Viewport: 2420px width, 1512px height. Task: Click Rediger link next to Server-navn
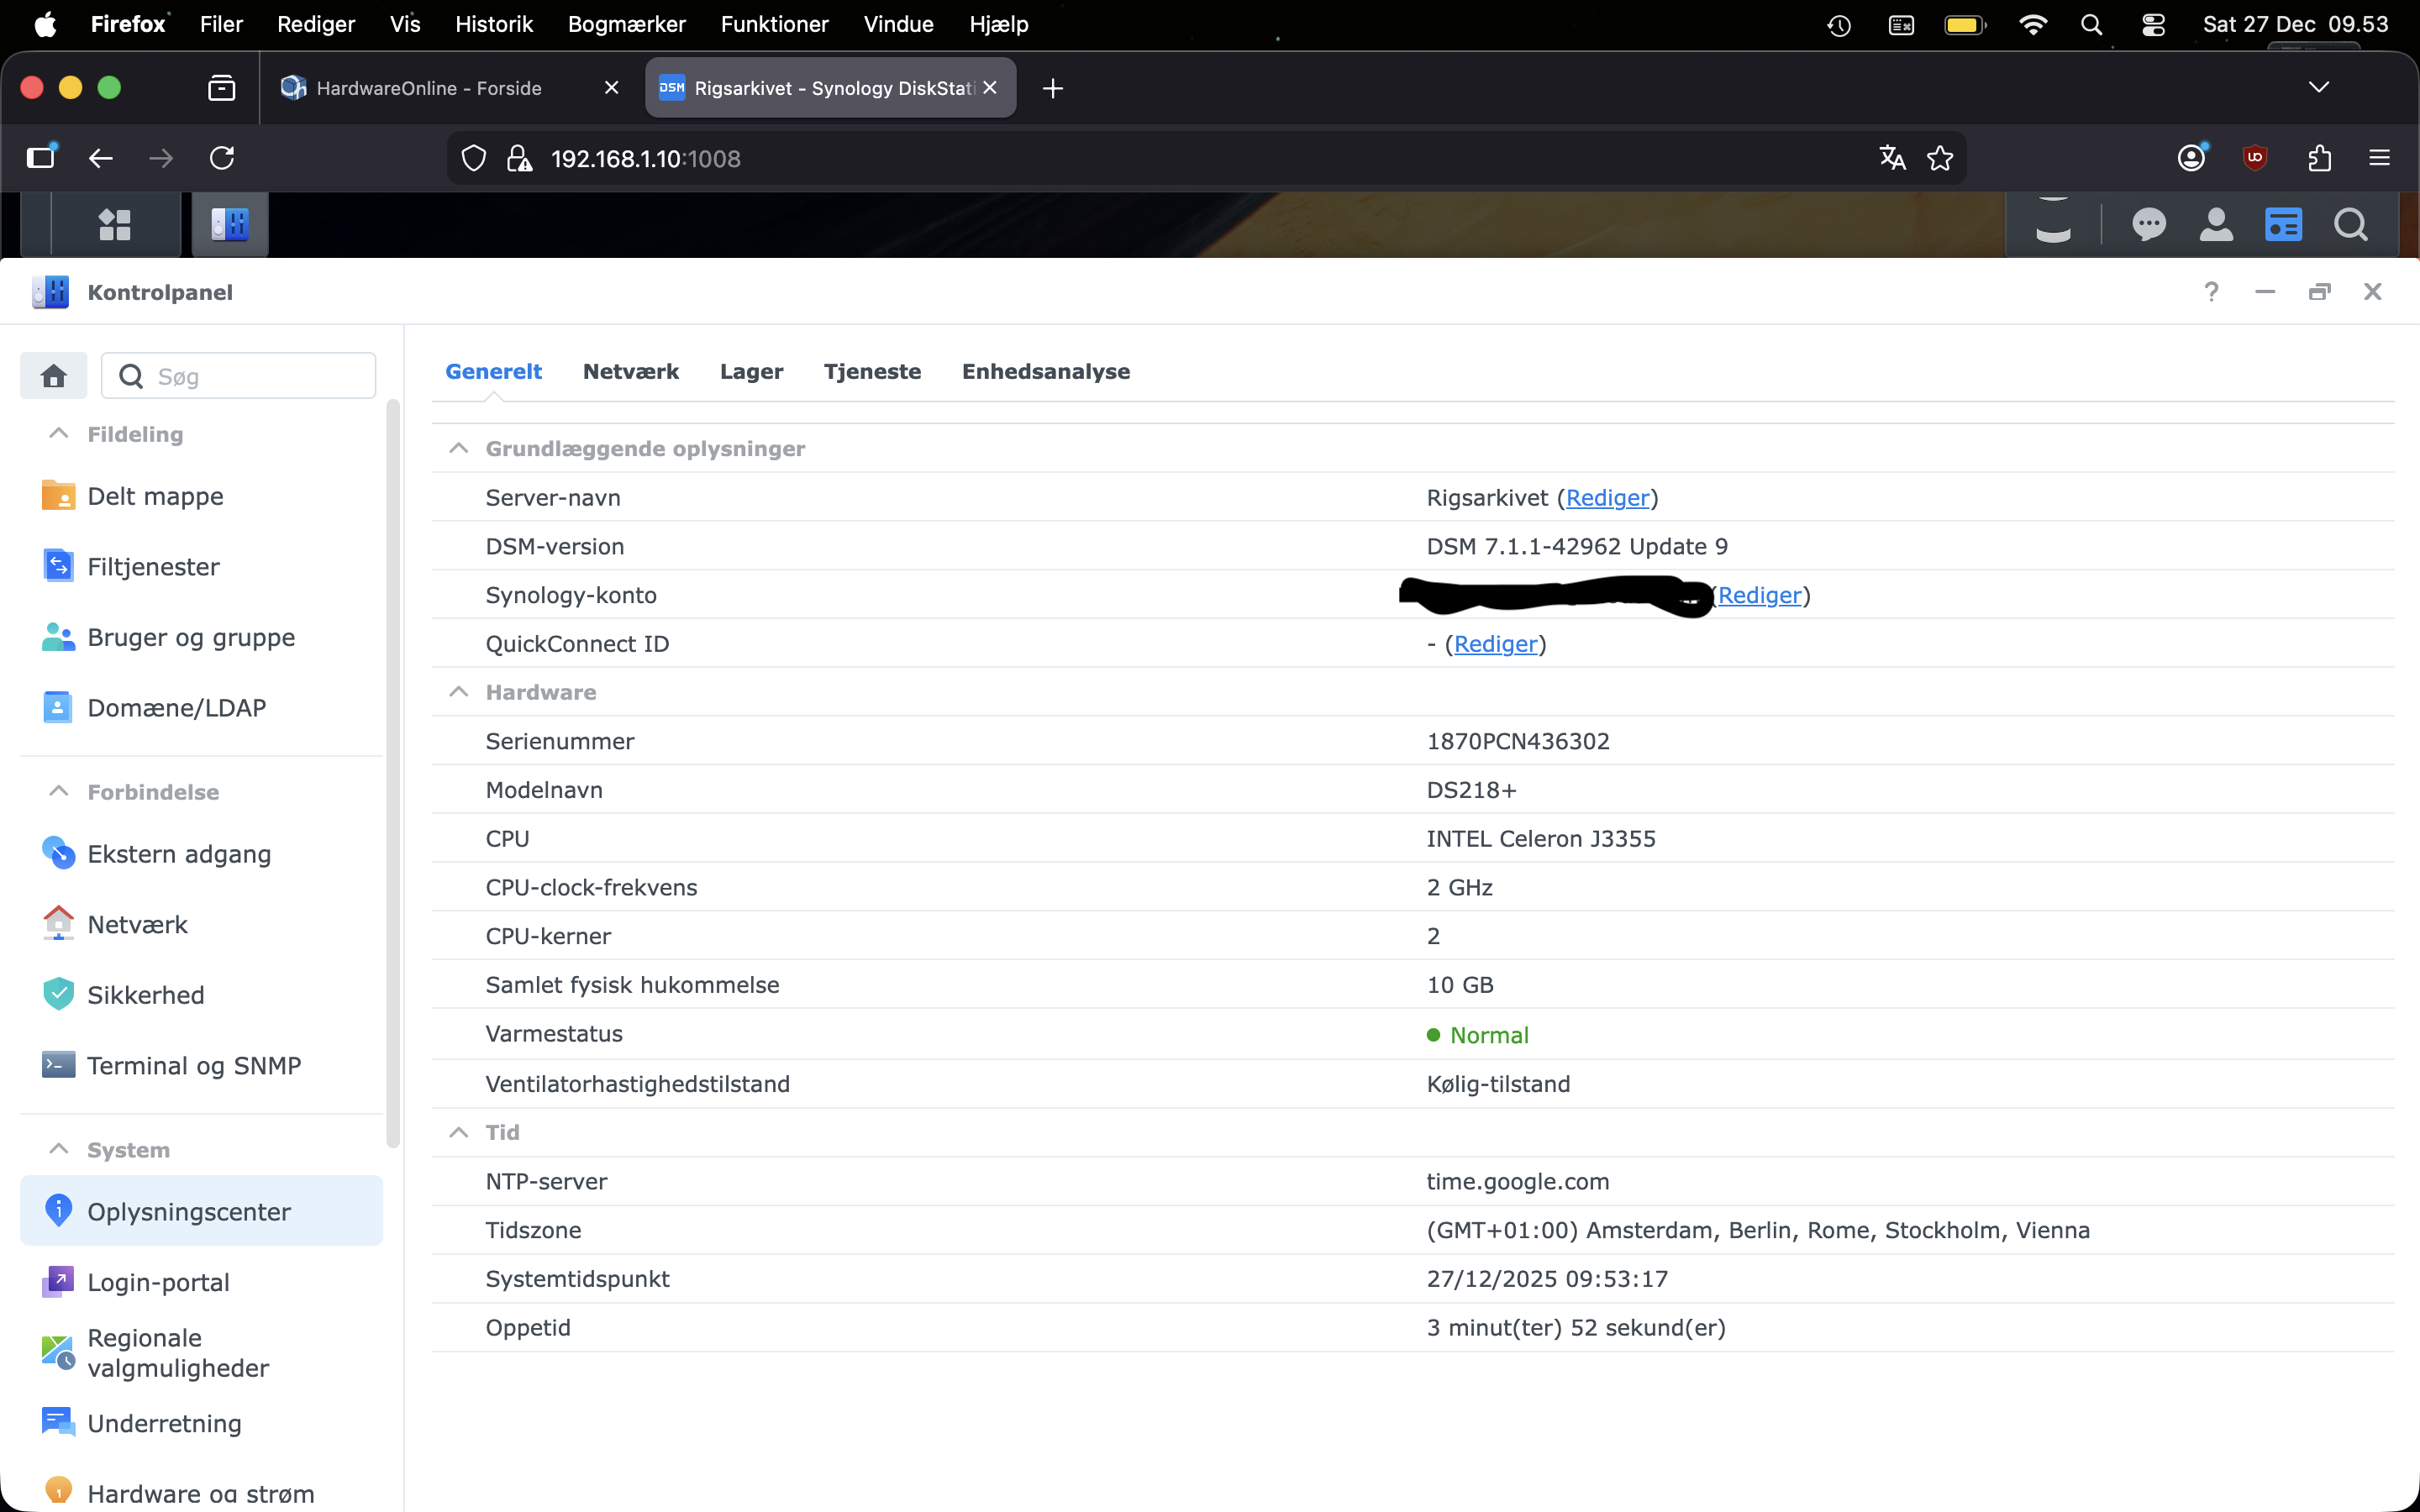pyautogui.click(x=1607, y=497)
